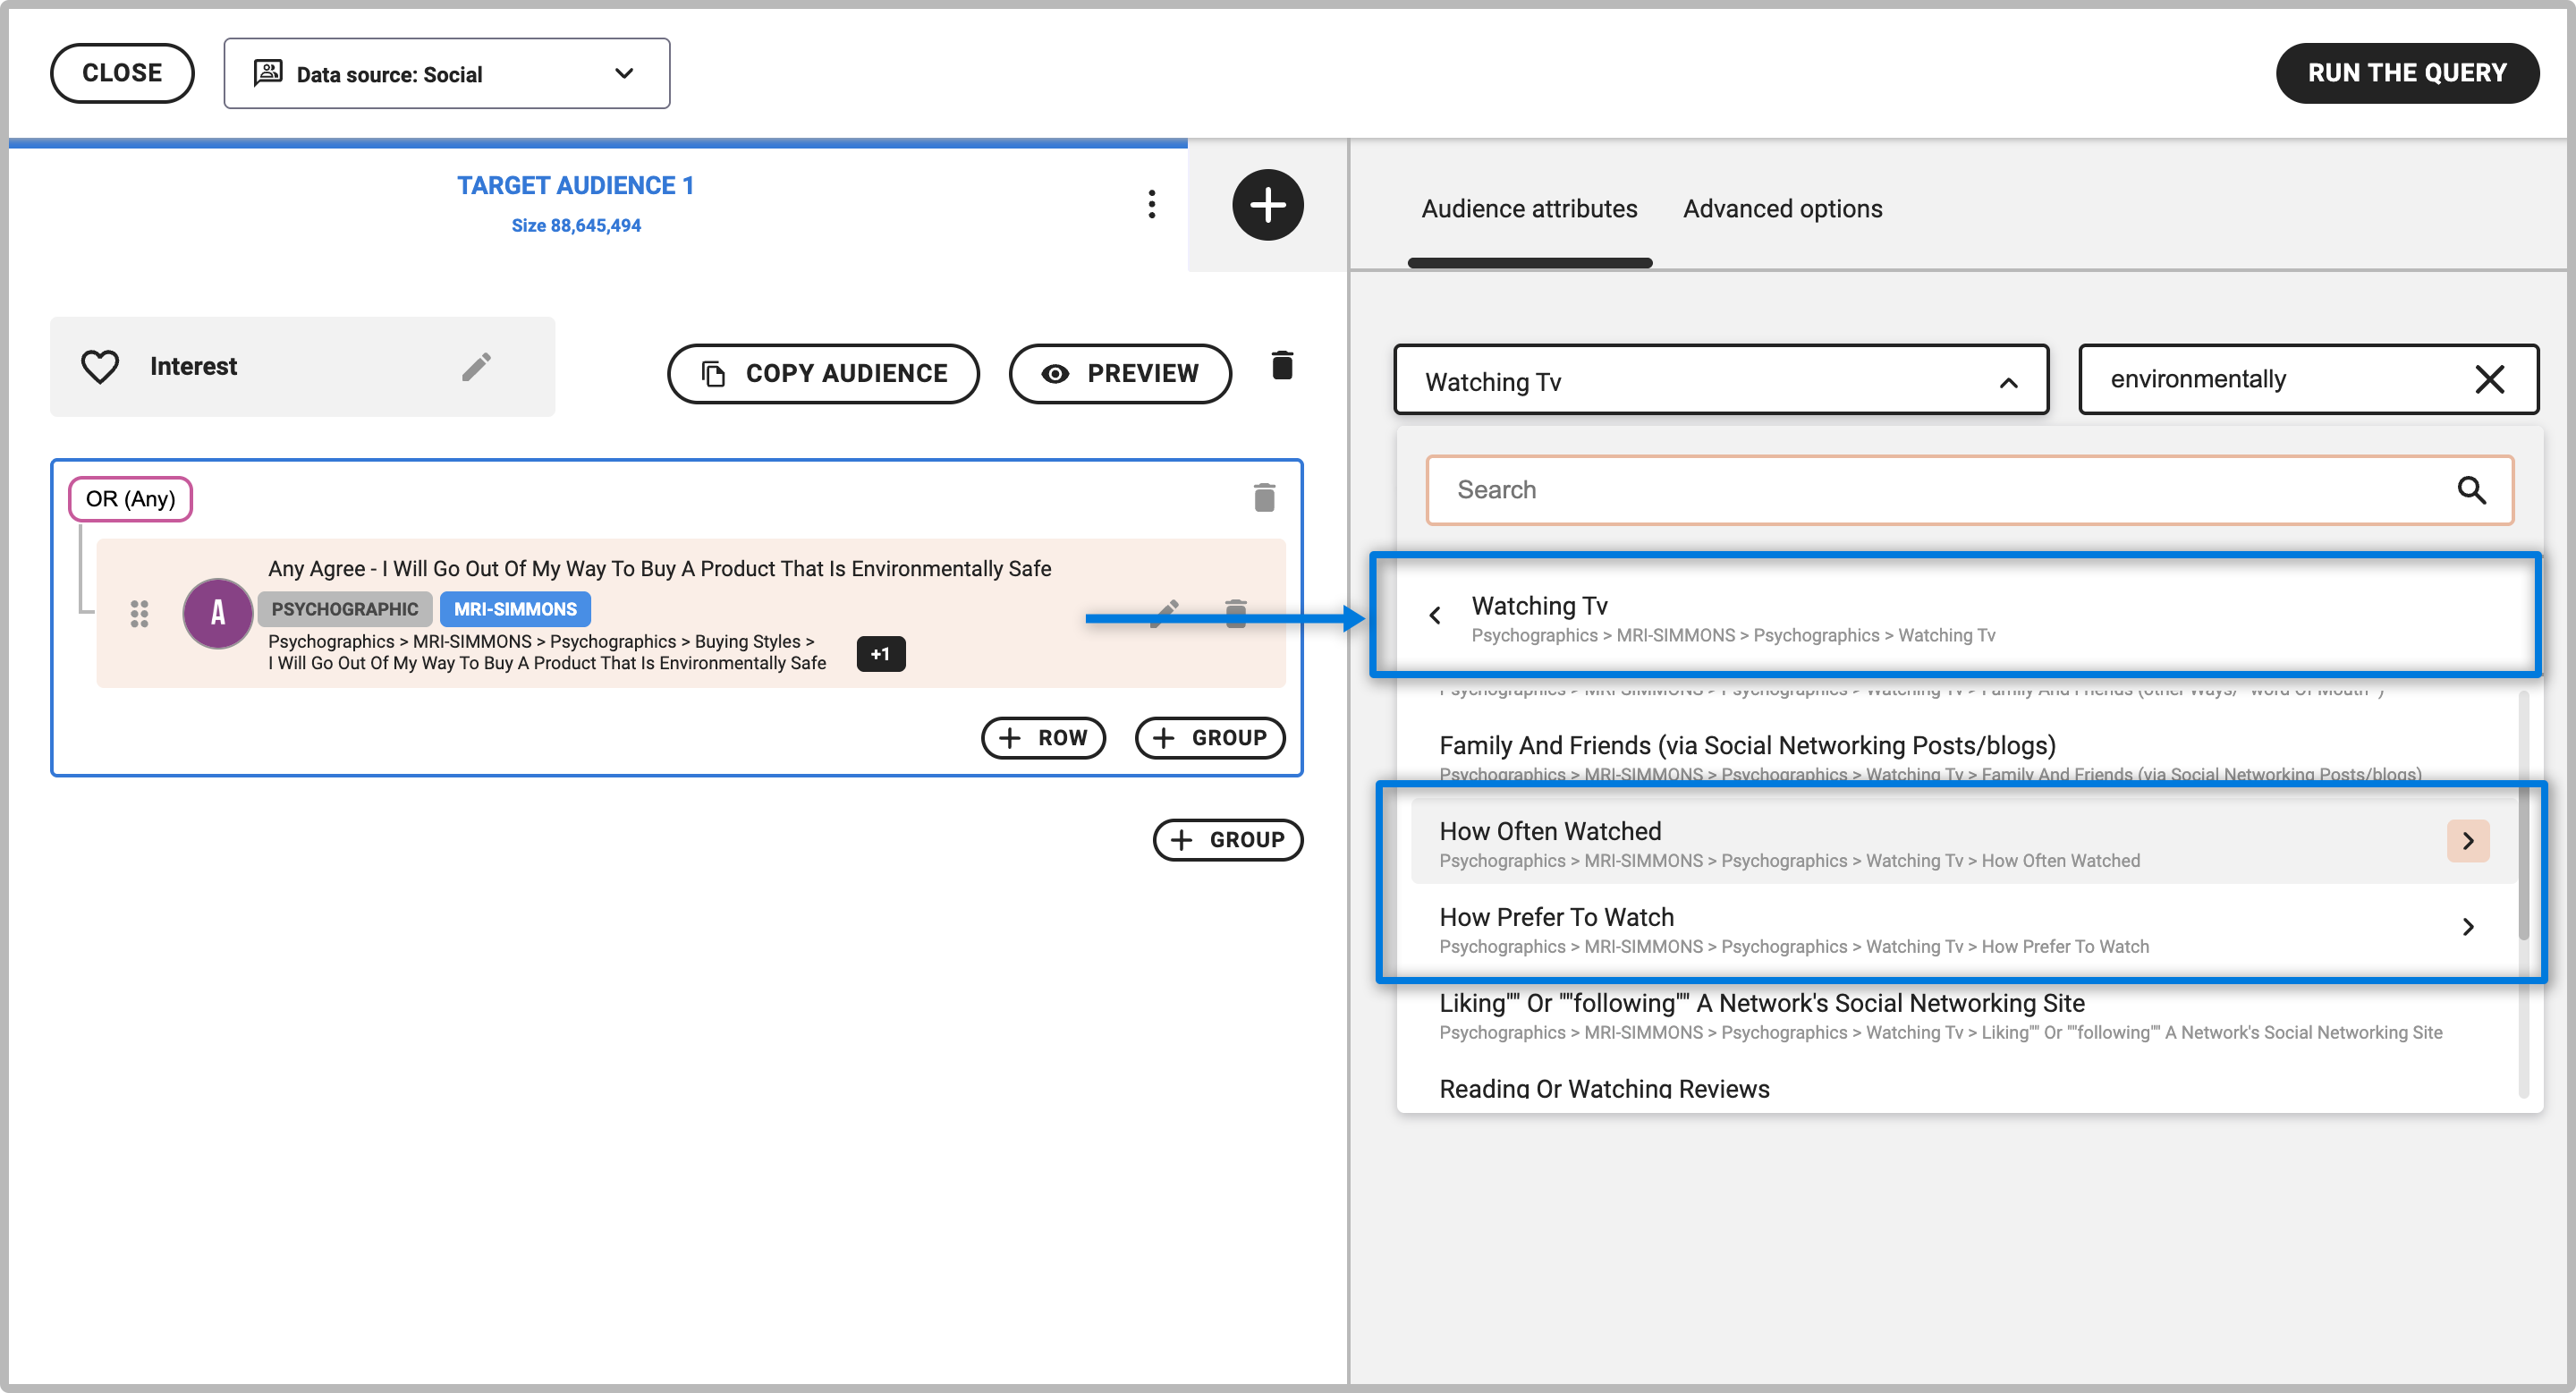The height and width of the screenshot is (1393, 2576).
Task: Expand How Prefer To Watch chevron
Action: click(x=2467, y=927)
